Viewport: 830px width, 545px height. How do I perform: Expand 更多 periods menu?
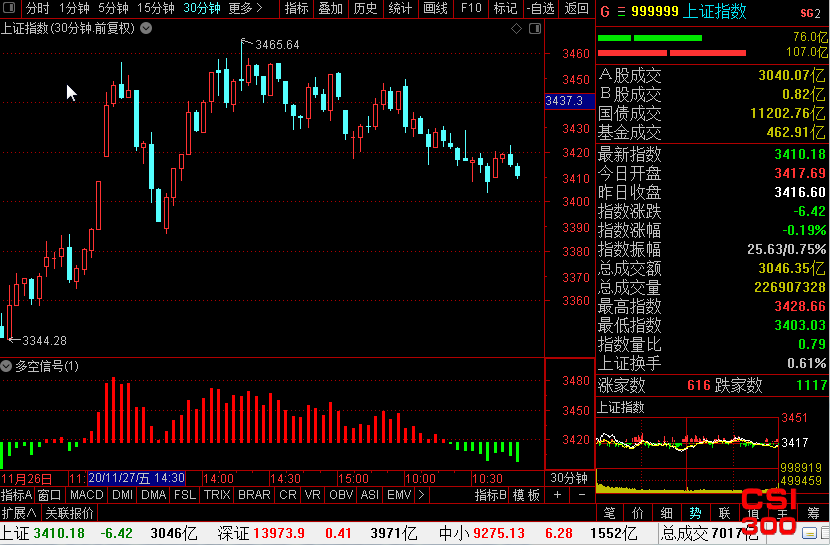coord(245,8)
